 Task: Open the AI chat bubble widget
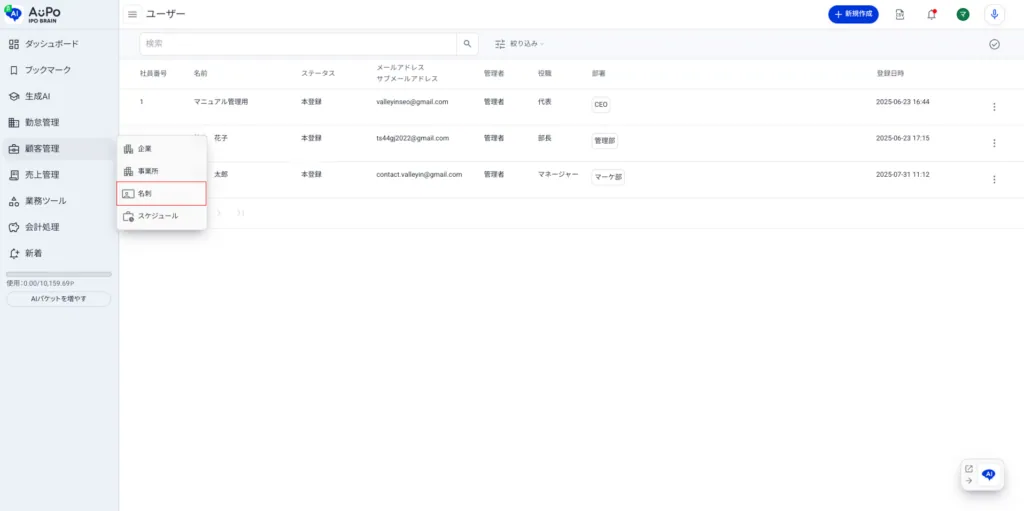coord(989,474)
